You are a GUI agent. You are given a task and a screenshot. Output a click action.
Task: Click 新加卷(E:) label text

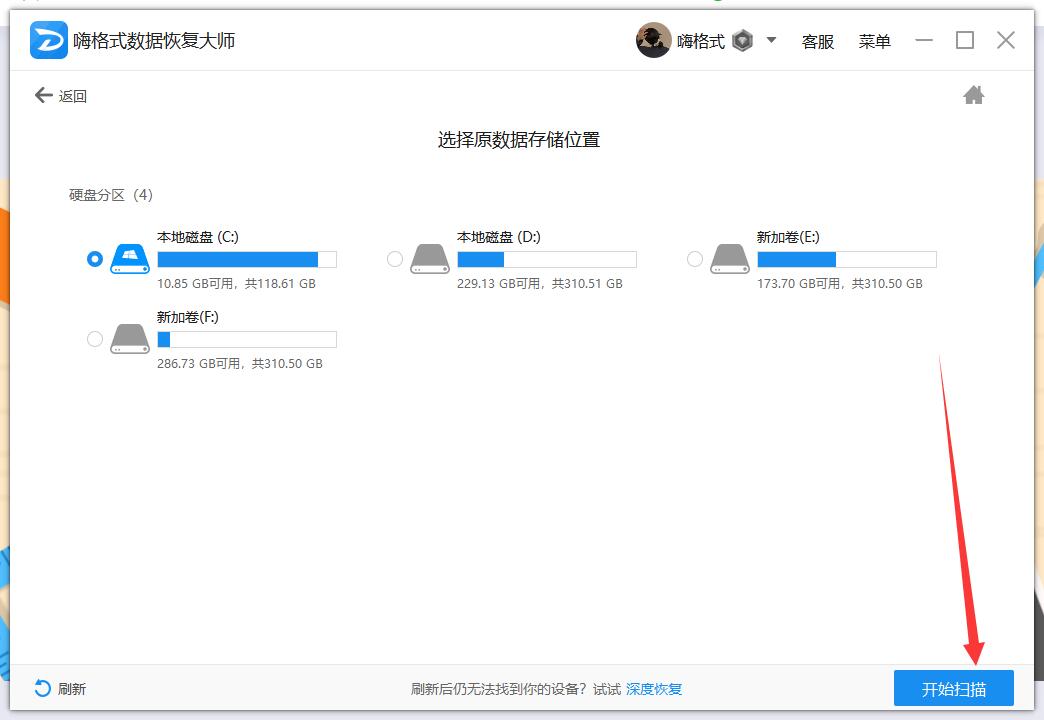(788, 237)
